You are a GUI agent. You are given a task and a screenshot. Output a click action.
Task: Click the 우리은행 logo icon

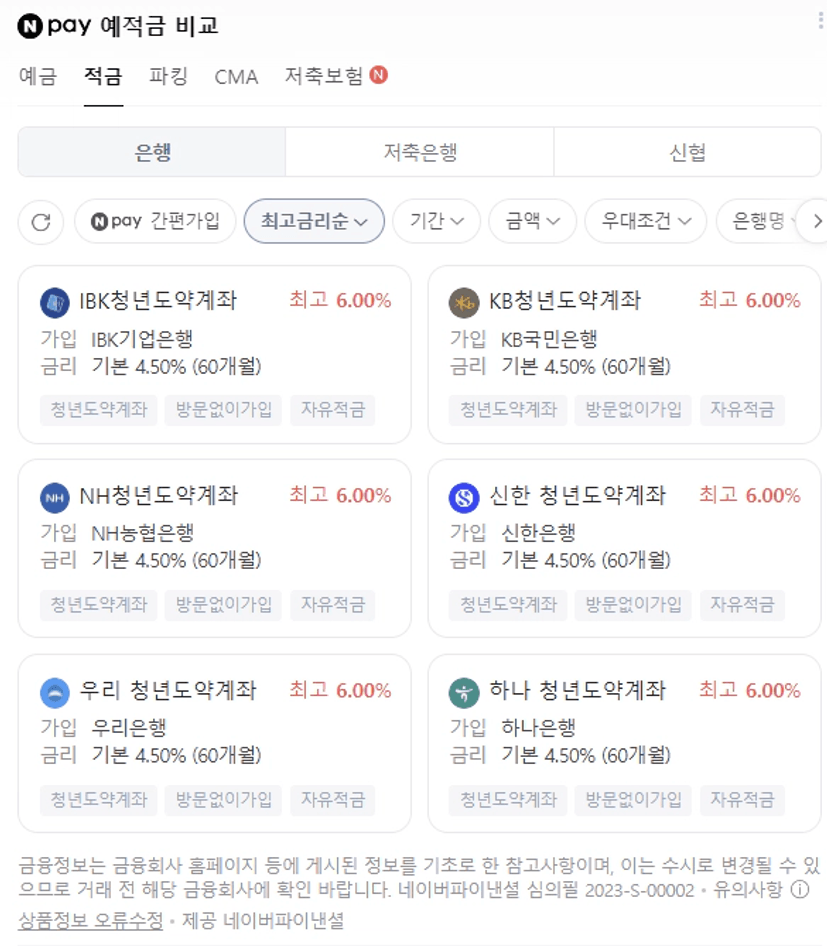55,692
